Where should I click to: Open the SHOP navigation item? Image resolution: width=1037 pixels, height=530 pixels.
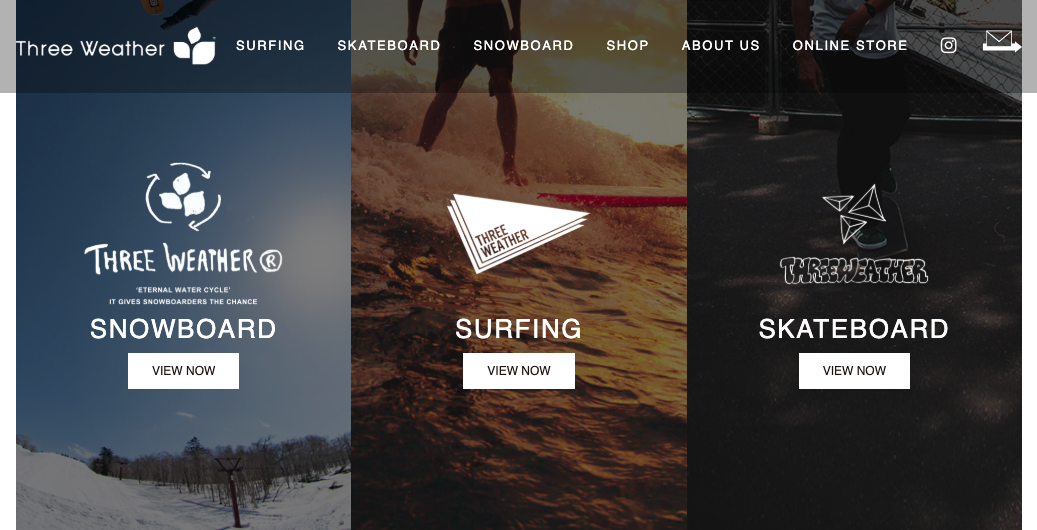(x=627, y=46)
